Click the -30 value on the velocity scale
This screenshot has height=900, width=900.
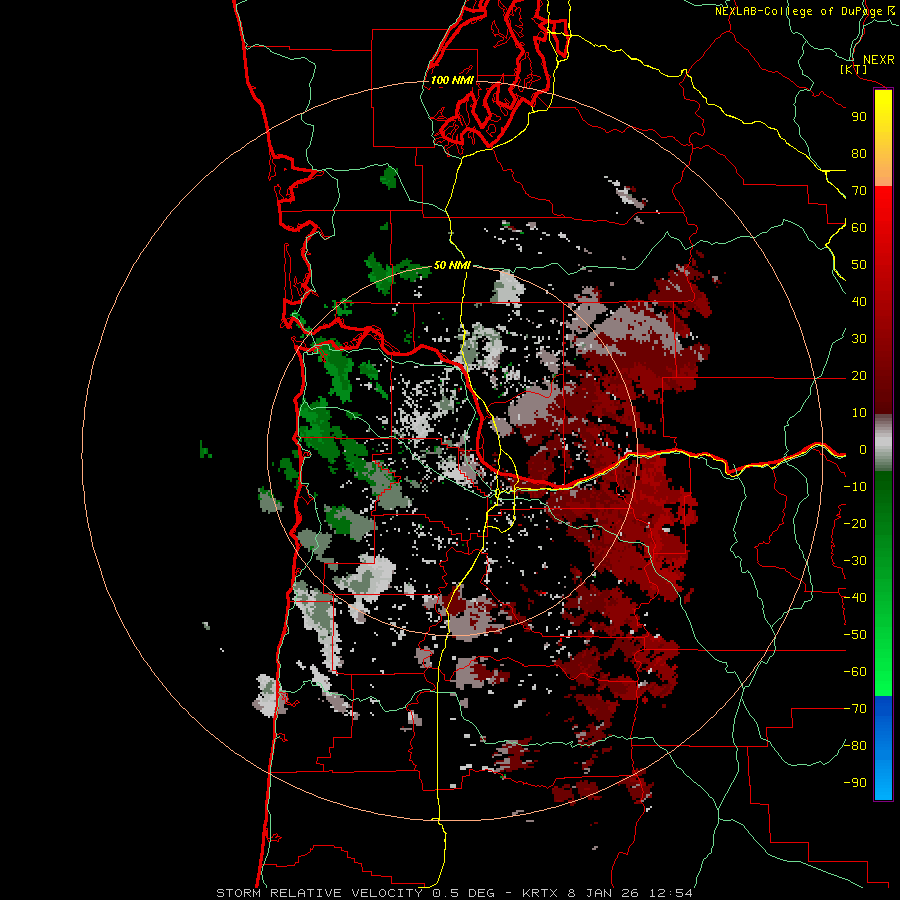[855, 561]
